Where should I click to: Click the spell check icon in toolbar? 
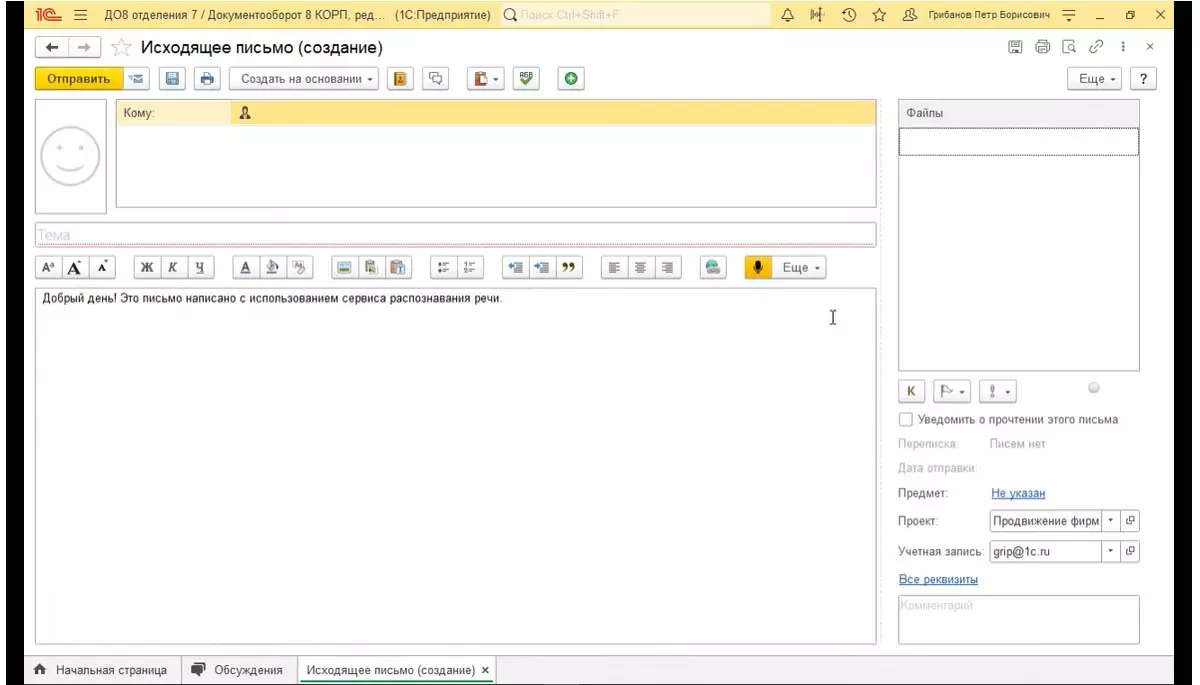526,79
